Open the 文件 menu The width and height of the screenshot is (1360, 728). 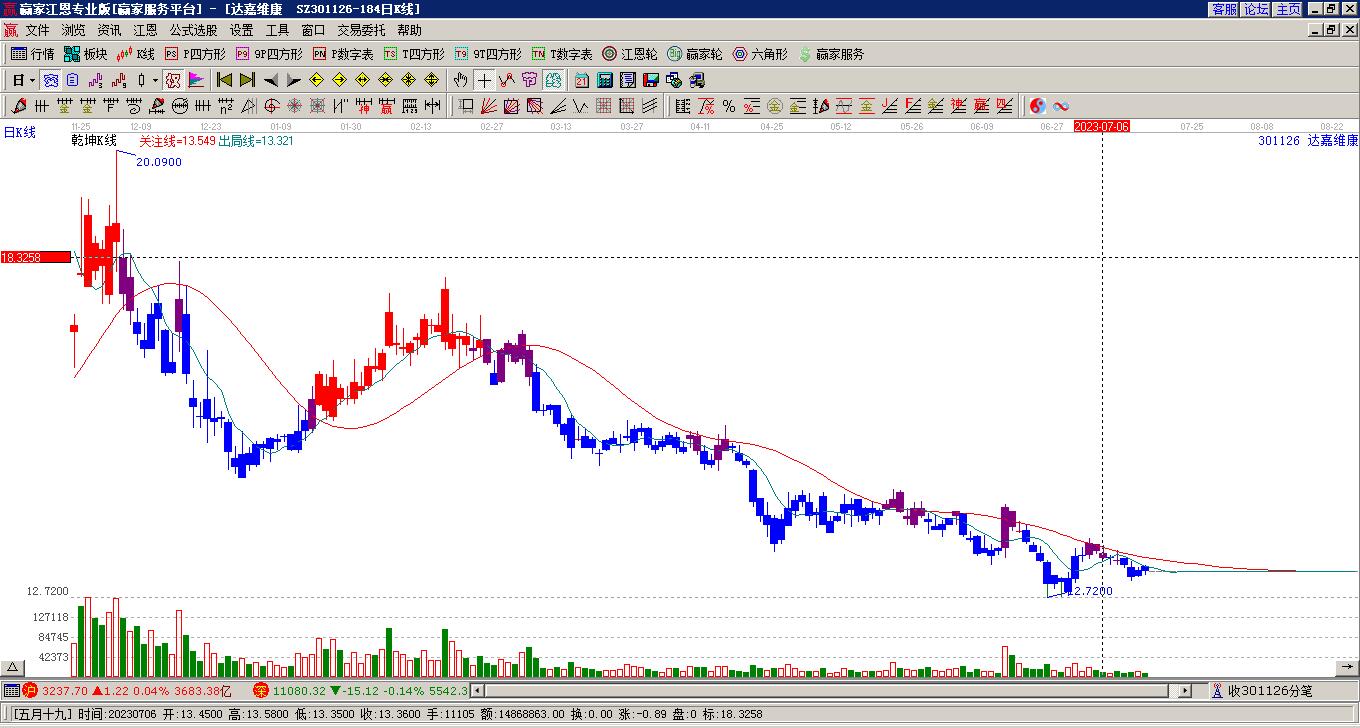37,31
